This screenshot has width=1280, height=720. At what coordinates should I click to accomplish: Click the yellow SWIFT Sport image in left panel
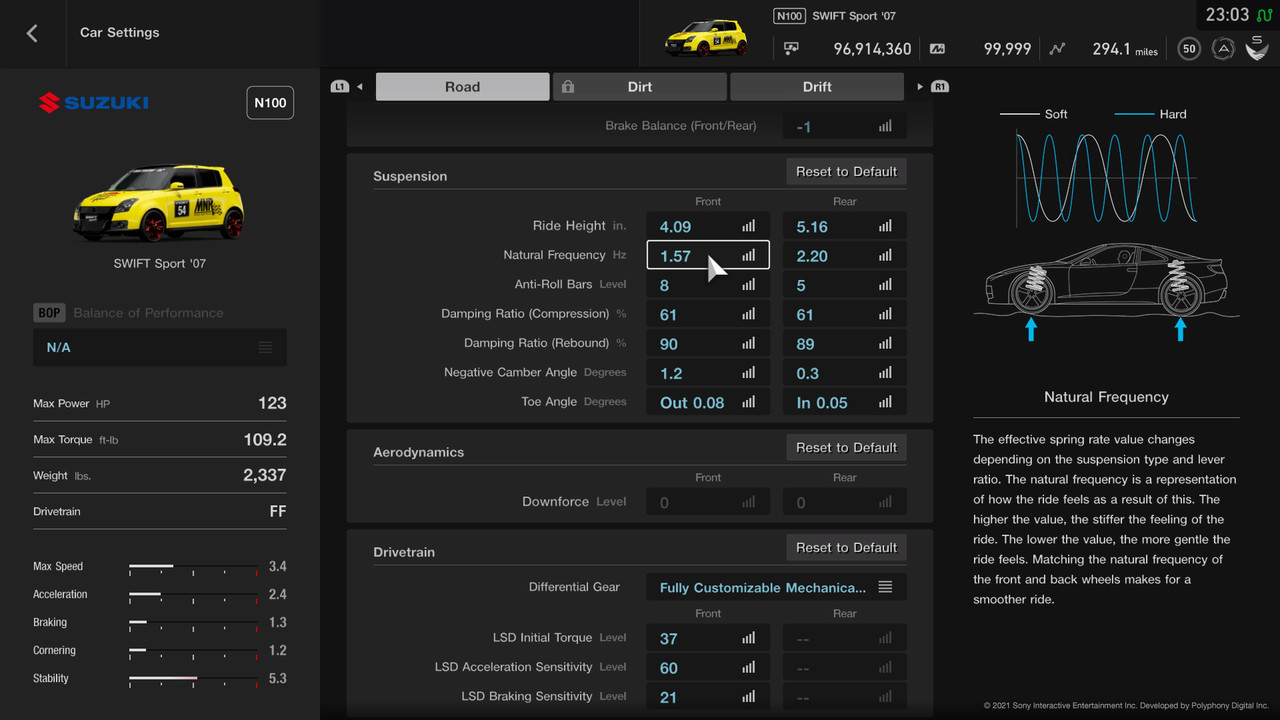coord(160,203)
